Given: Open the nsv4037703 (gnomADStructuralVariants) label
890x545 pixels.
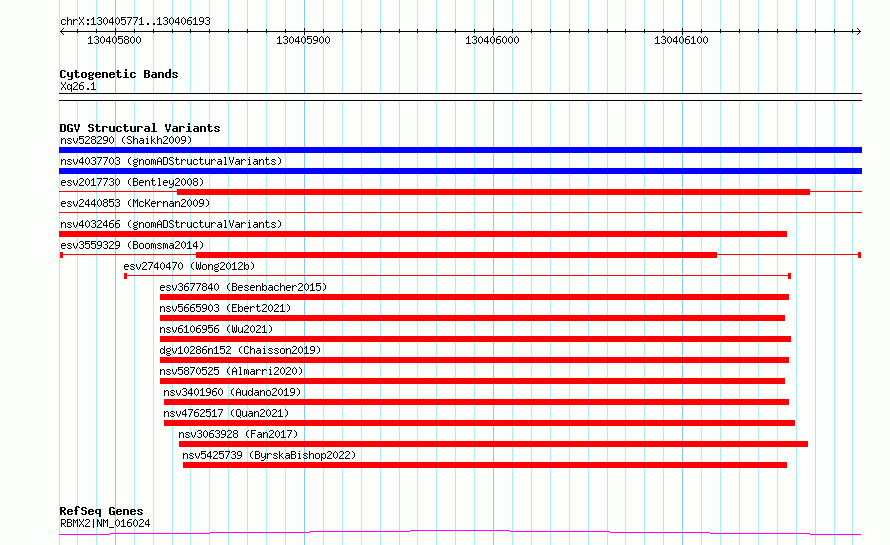Looking at the screenshot, I should [x=171, y=161].
